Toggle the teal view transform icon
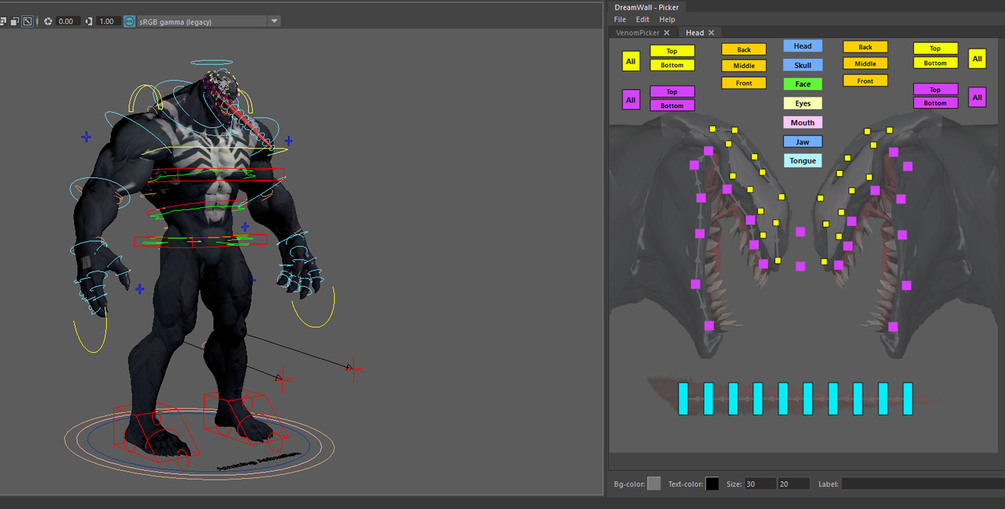Screen dimensions: 1005x509 point(129,21)
